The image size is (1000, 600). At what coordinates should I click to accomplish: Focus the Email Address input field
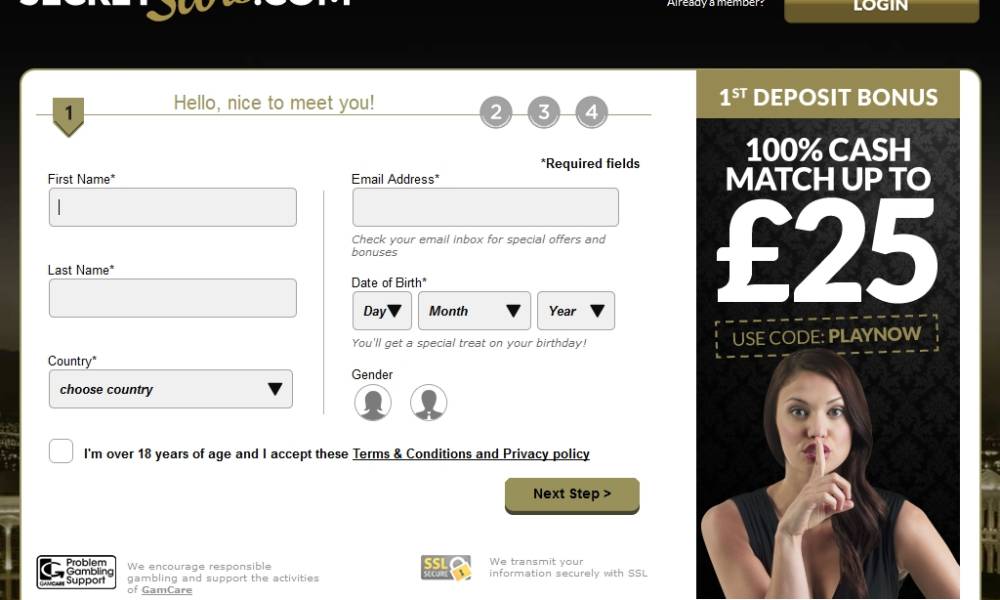tap(485, 207)
